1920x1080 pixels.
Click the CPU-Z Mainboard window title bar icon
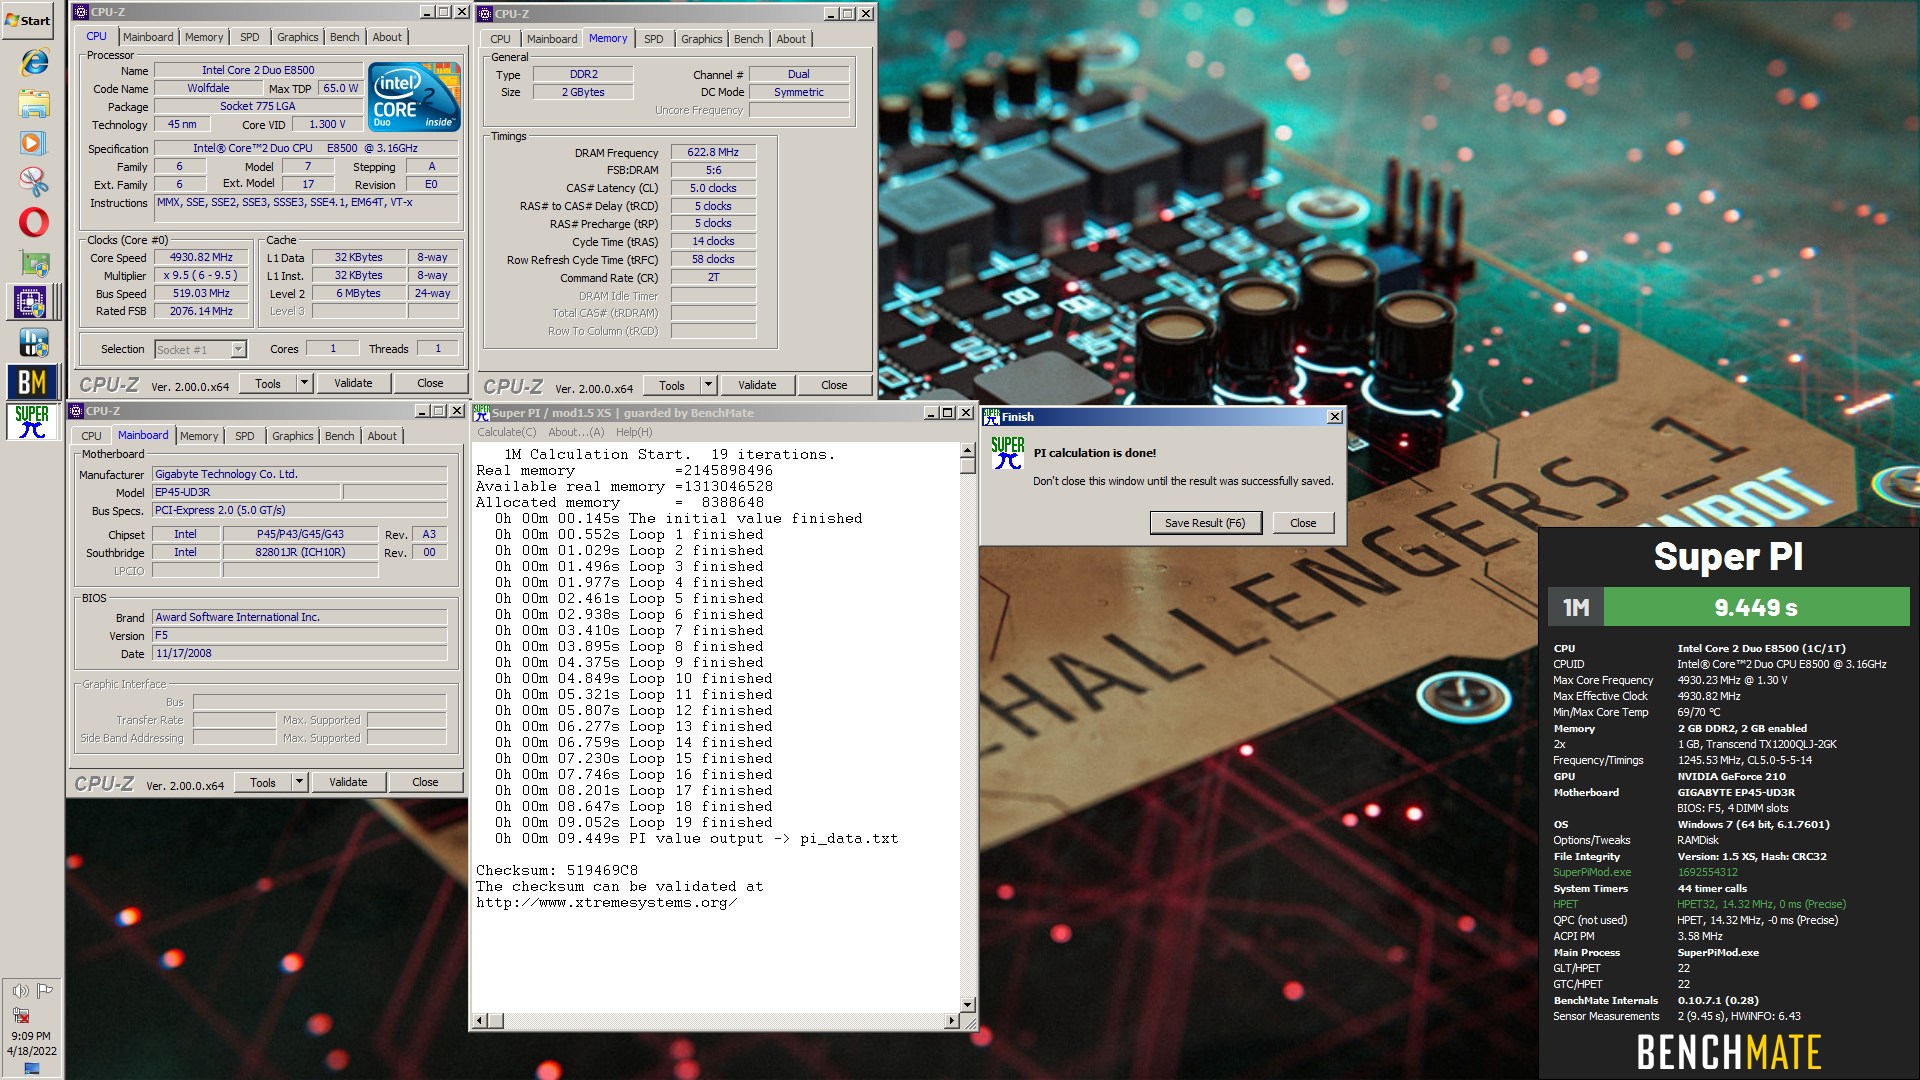tap(76, 411)
